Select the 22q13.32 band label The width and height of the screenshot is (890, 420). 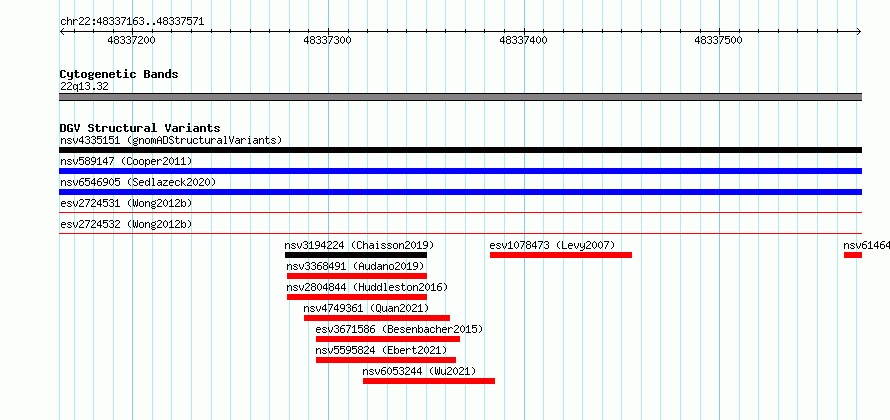click(x=84, y=87)
